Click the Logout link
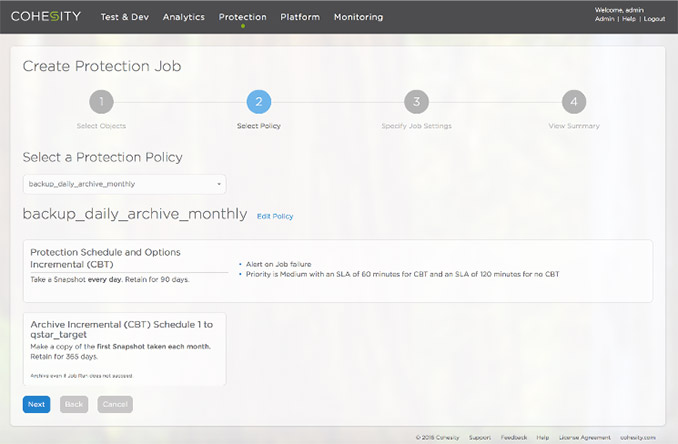 (x=654, y=19)
